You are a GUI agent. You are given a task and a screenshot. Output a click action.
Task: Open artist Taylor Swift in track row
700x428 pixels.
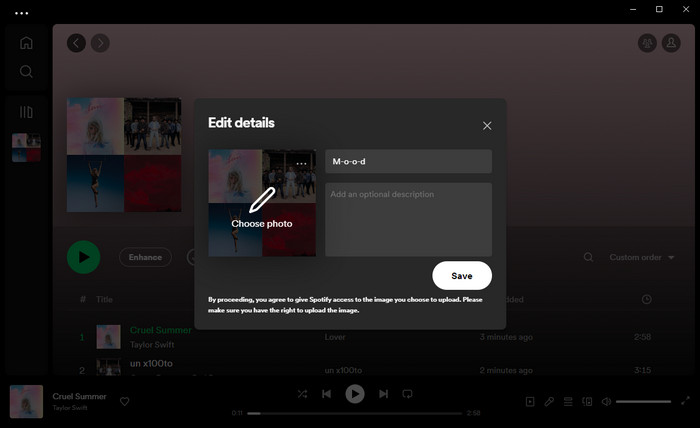[x=152, y=345]
